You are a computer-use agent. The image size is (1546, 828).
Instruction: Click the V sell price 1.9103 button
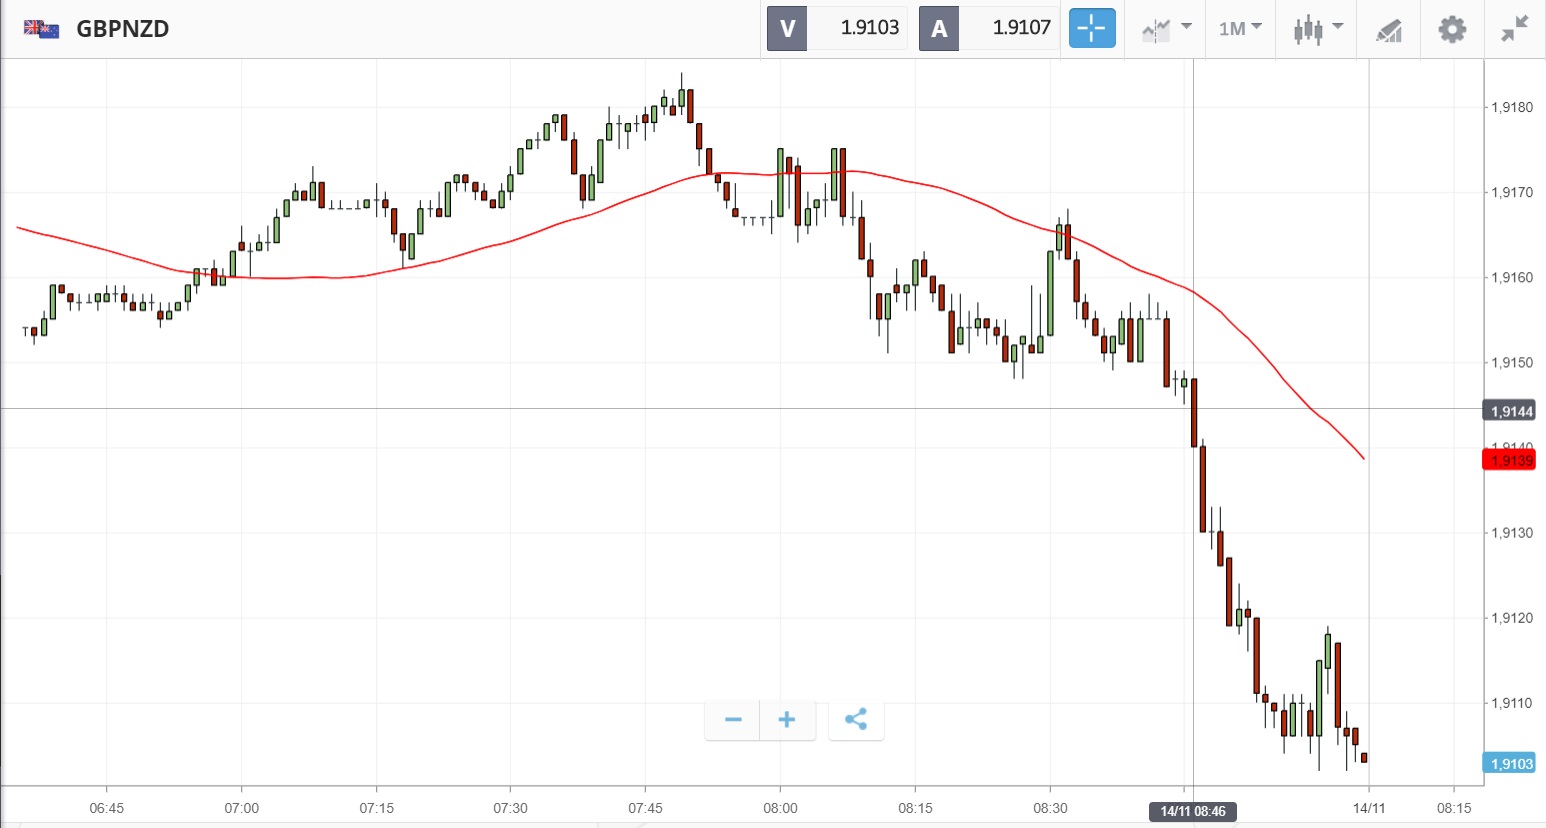pos(837,28)
